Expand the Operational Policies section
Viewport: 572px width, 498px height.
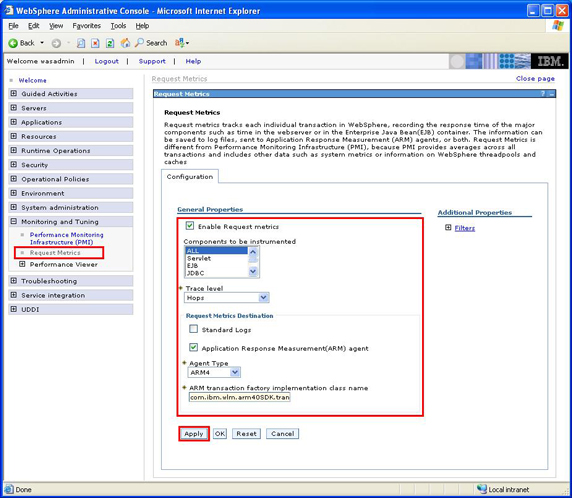coord(14,179)
